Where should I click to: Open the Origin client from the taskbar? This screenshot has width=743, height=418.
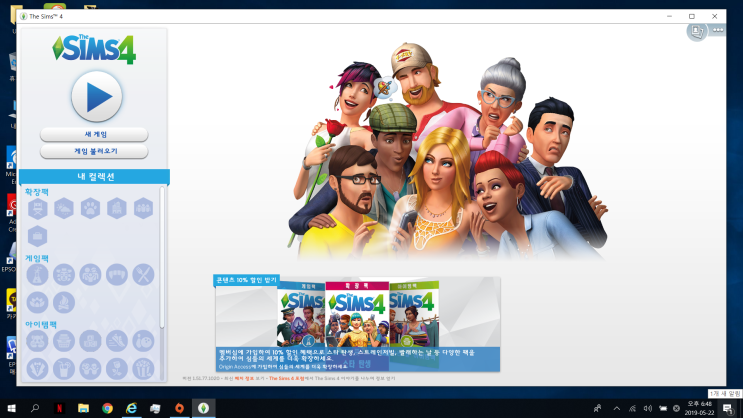(180, 408)
